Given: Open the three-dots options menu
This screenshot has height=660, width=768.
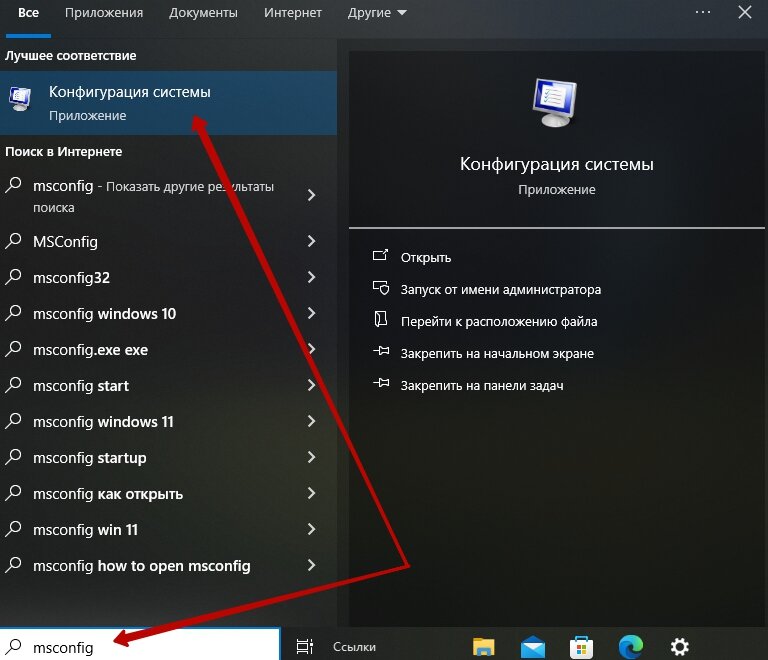Looking at the screenshot, I should 703,12.
